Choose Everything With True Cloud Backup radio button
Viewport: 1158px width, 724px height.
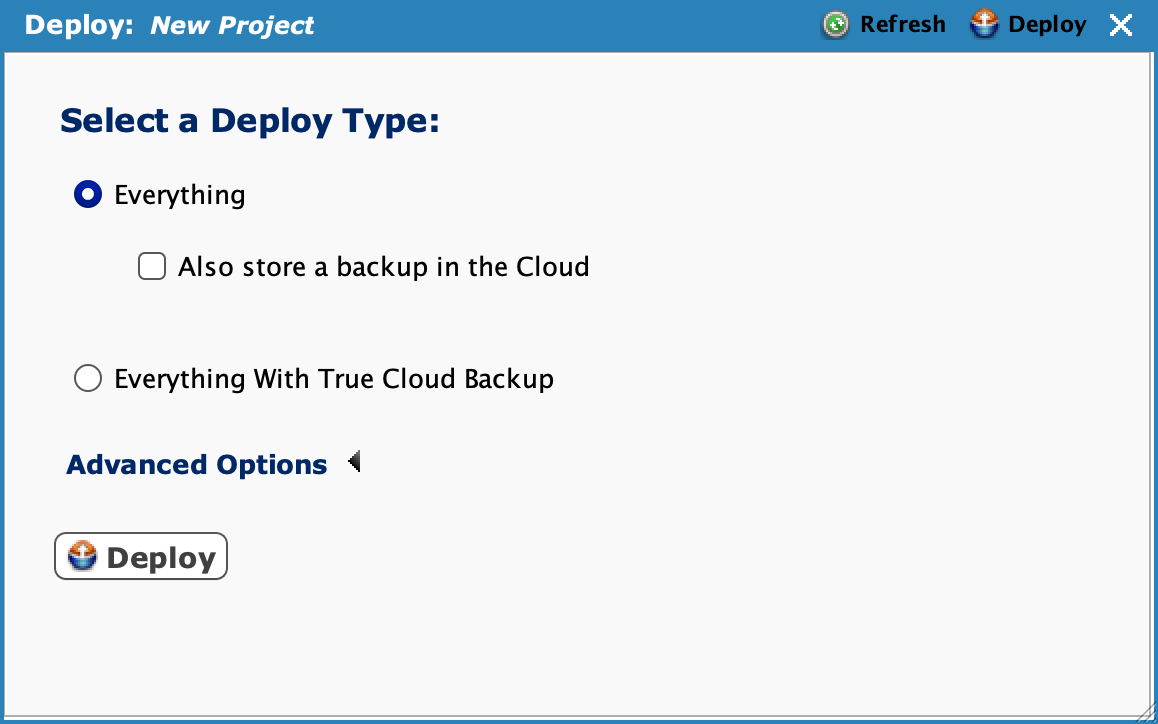(88, 379)
